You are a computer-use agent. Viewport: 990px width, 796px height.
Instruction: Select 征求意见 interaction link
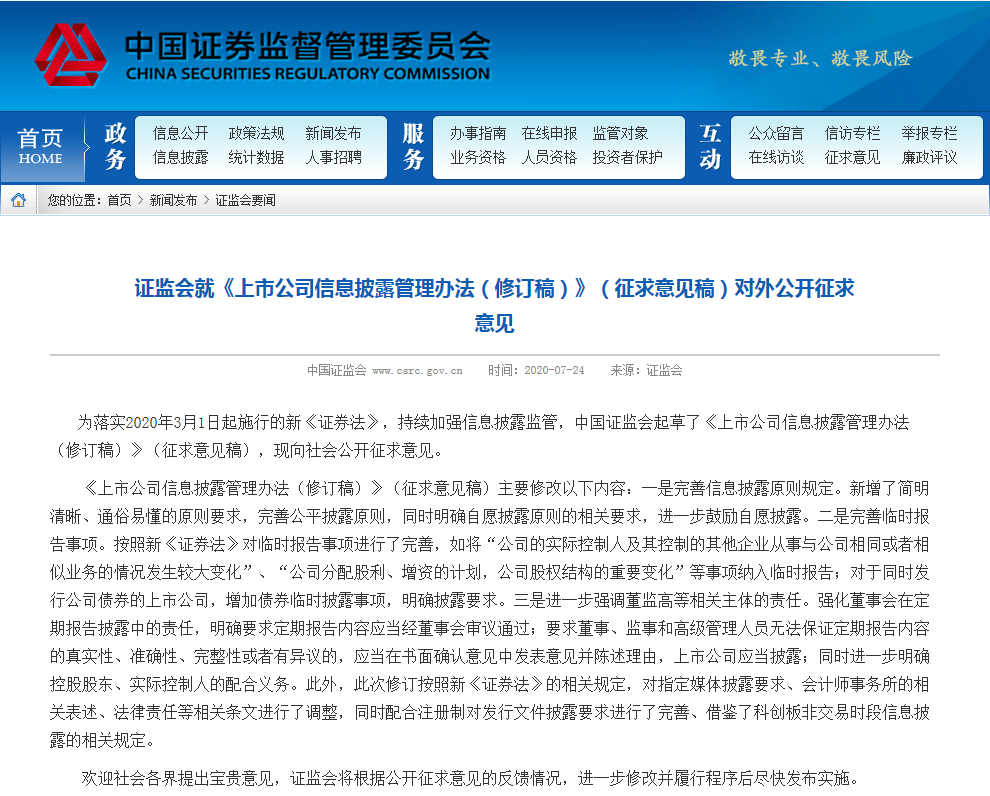pos(852,157)
